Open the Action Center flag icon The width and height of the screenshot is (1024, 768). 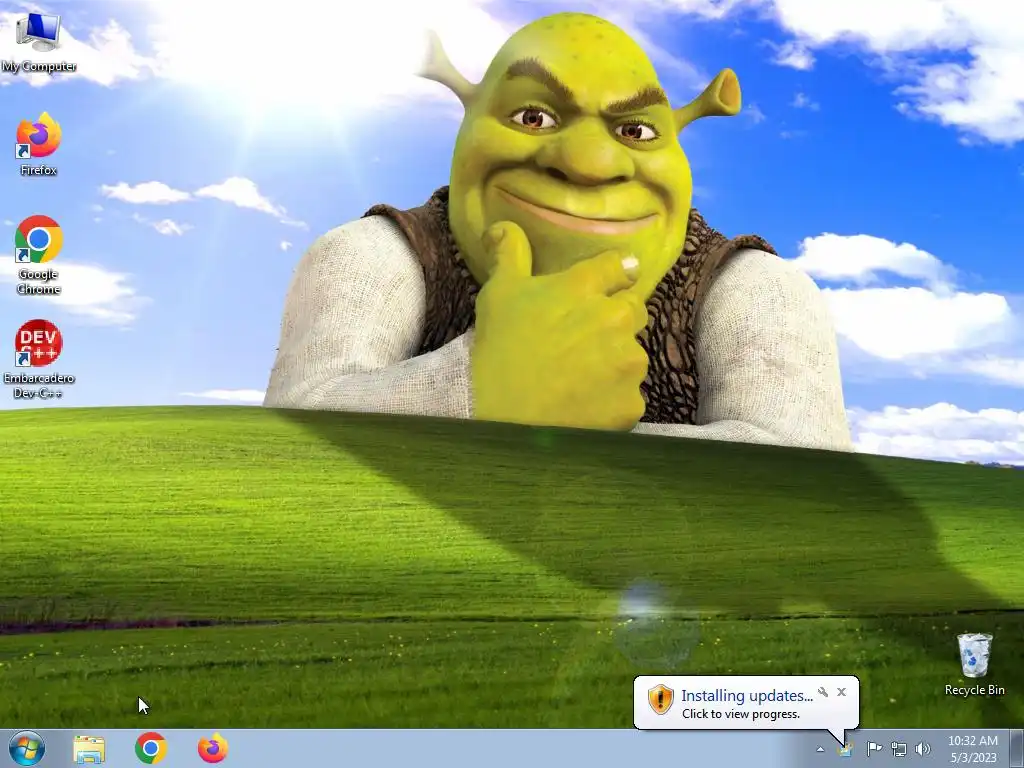coord(874,748)
